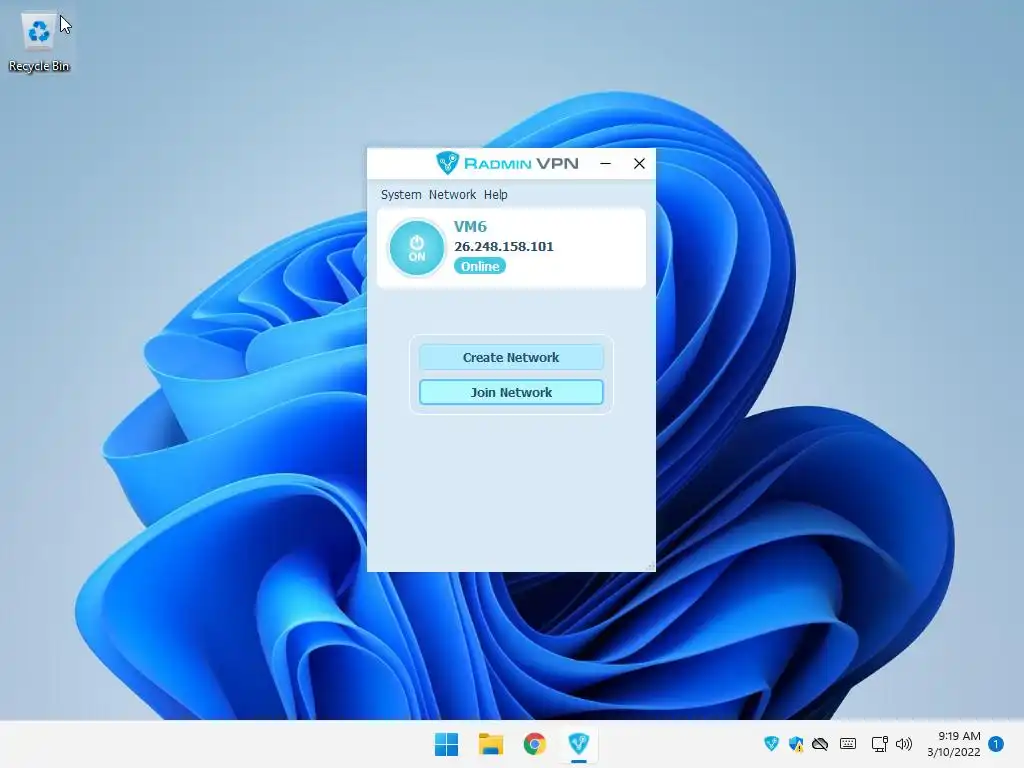1024x768 pixels.
Task: Click the window resize grip corner
Action: (650, 567)
